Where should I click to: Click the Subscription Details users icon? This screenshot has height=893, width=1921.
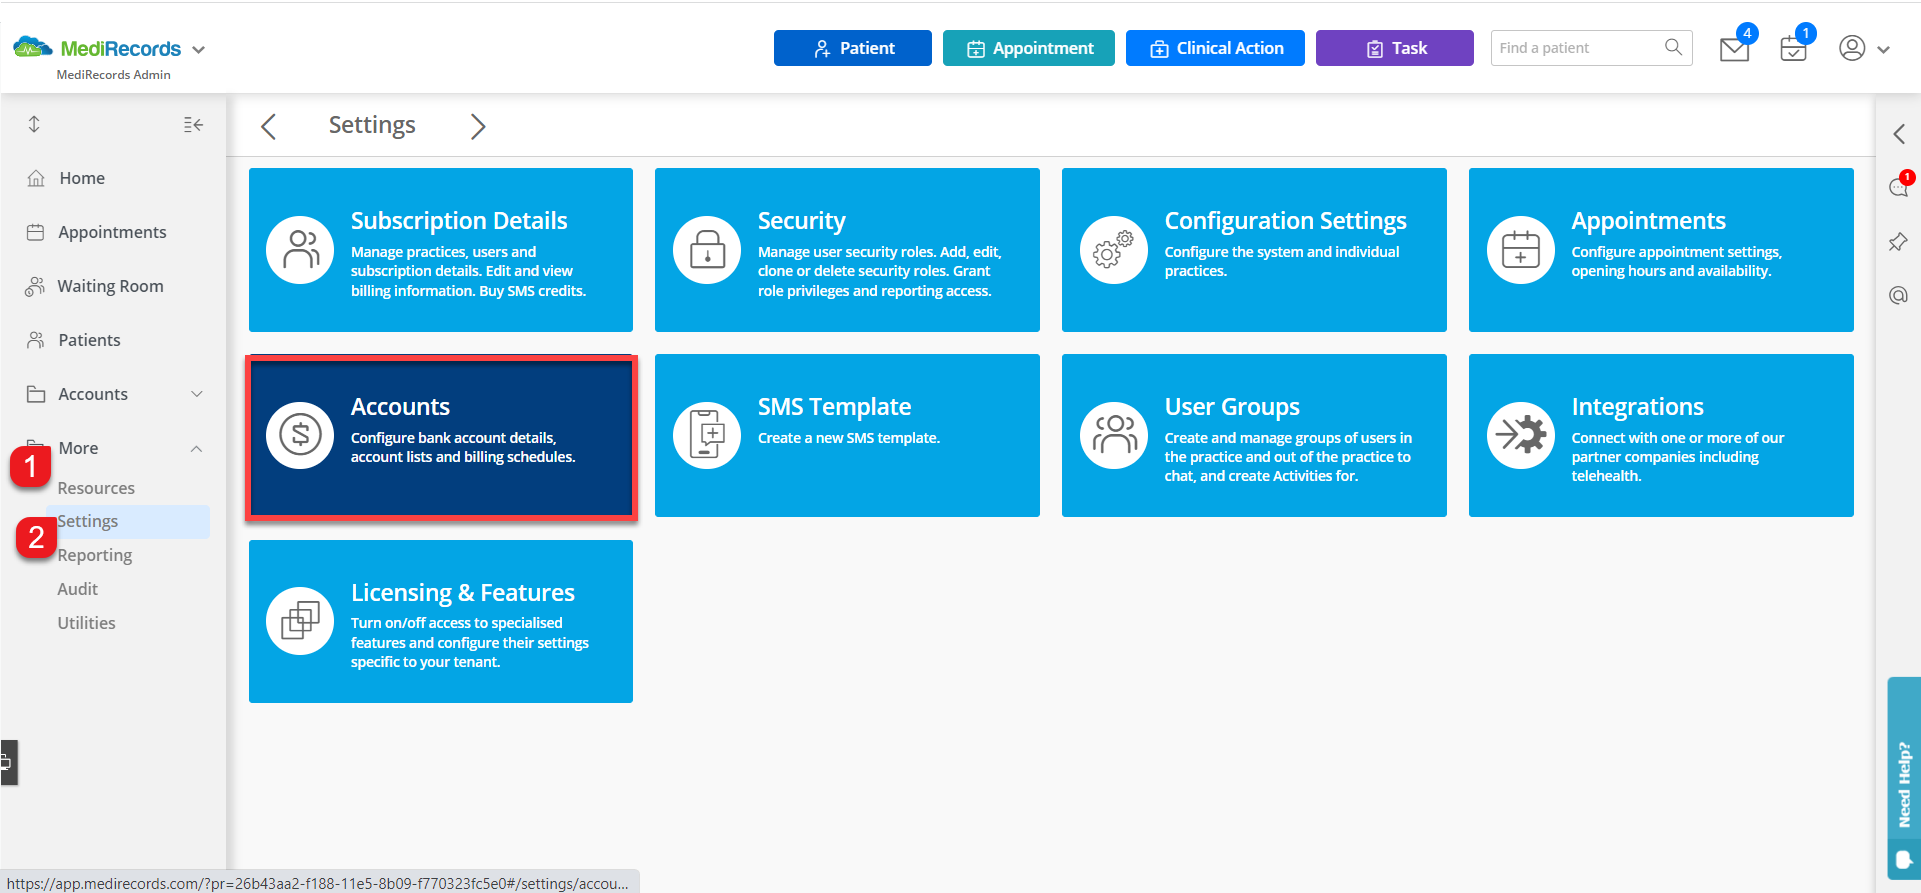300,250
